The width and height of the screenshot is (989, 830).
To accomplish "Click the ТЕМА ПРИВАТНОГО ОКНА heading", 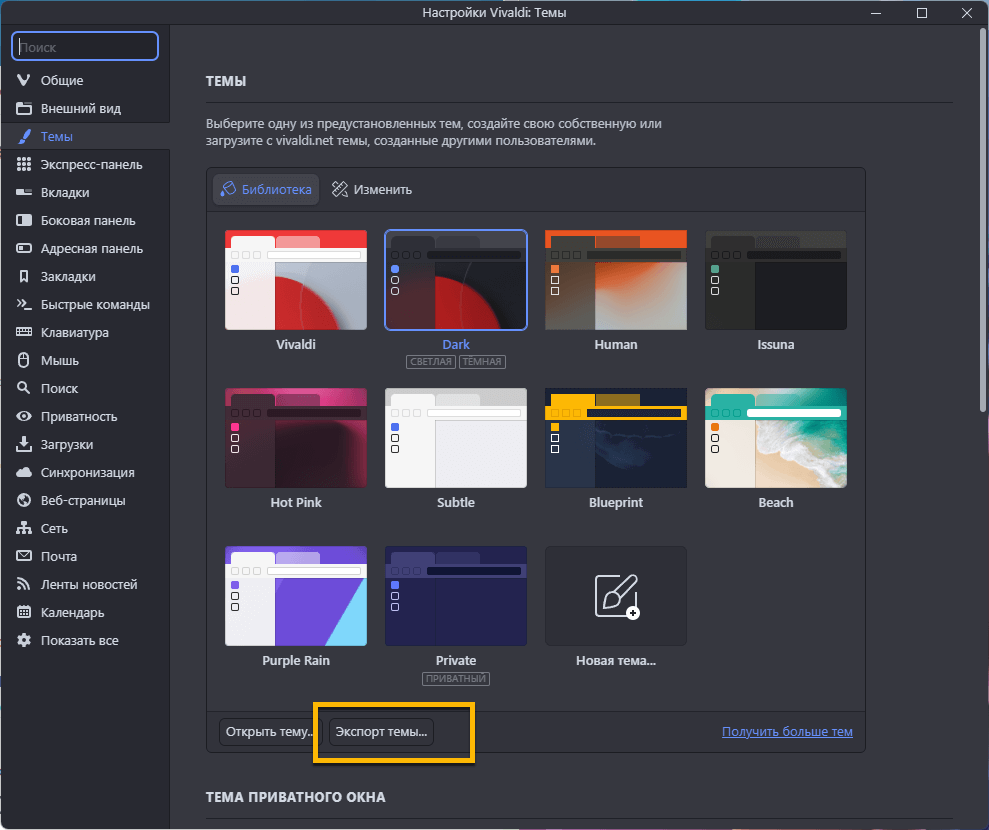I will tap(296, 797).
